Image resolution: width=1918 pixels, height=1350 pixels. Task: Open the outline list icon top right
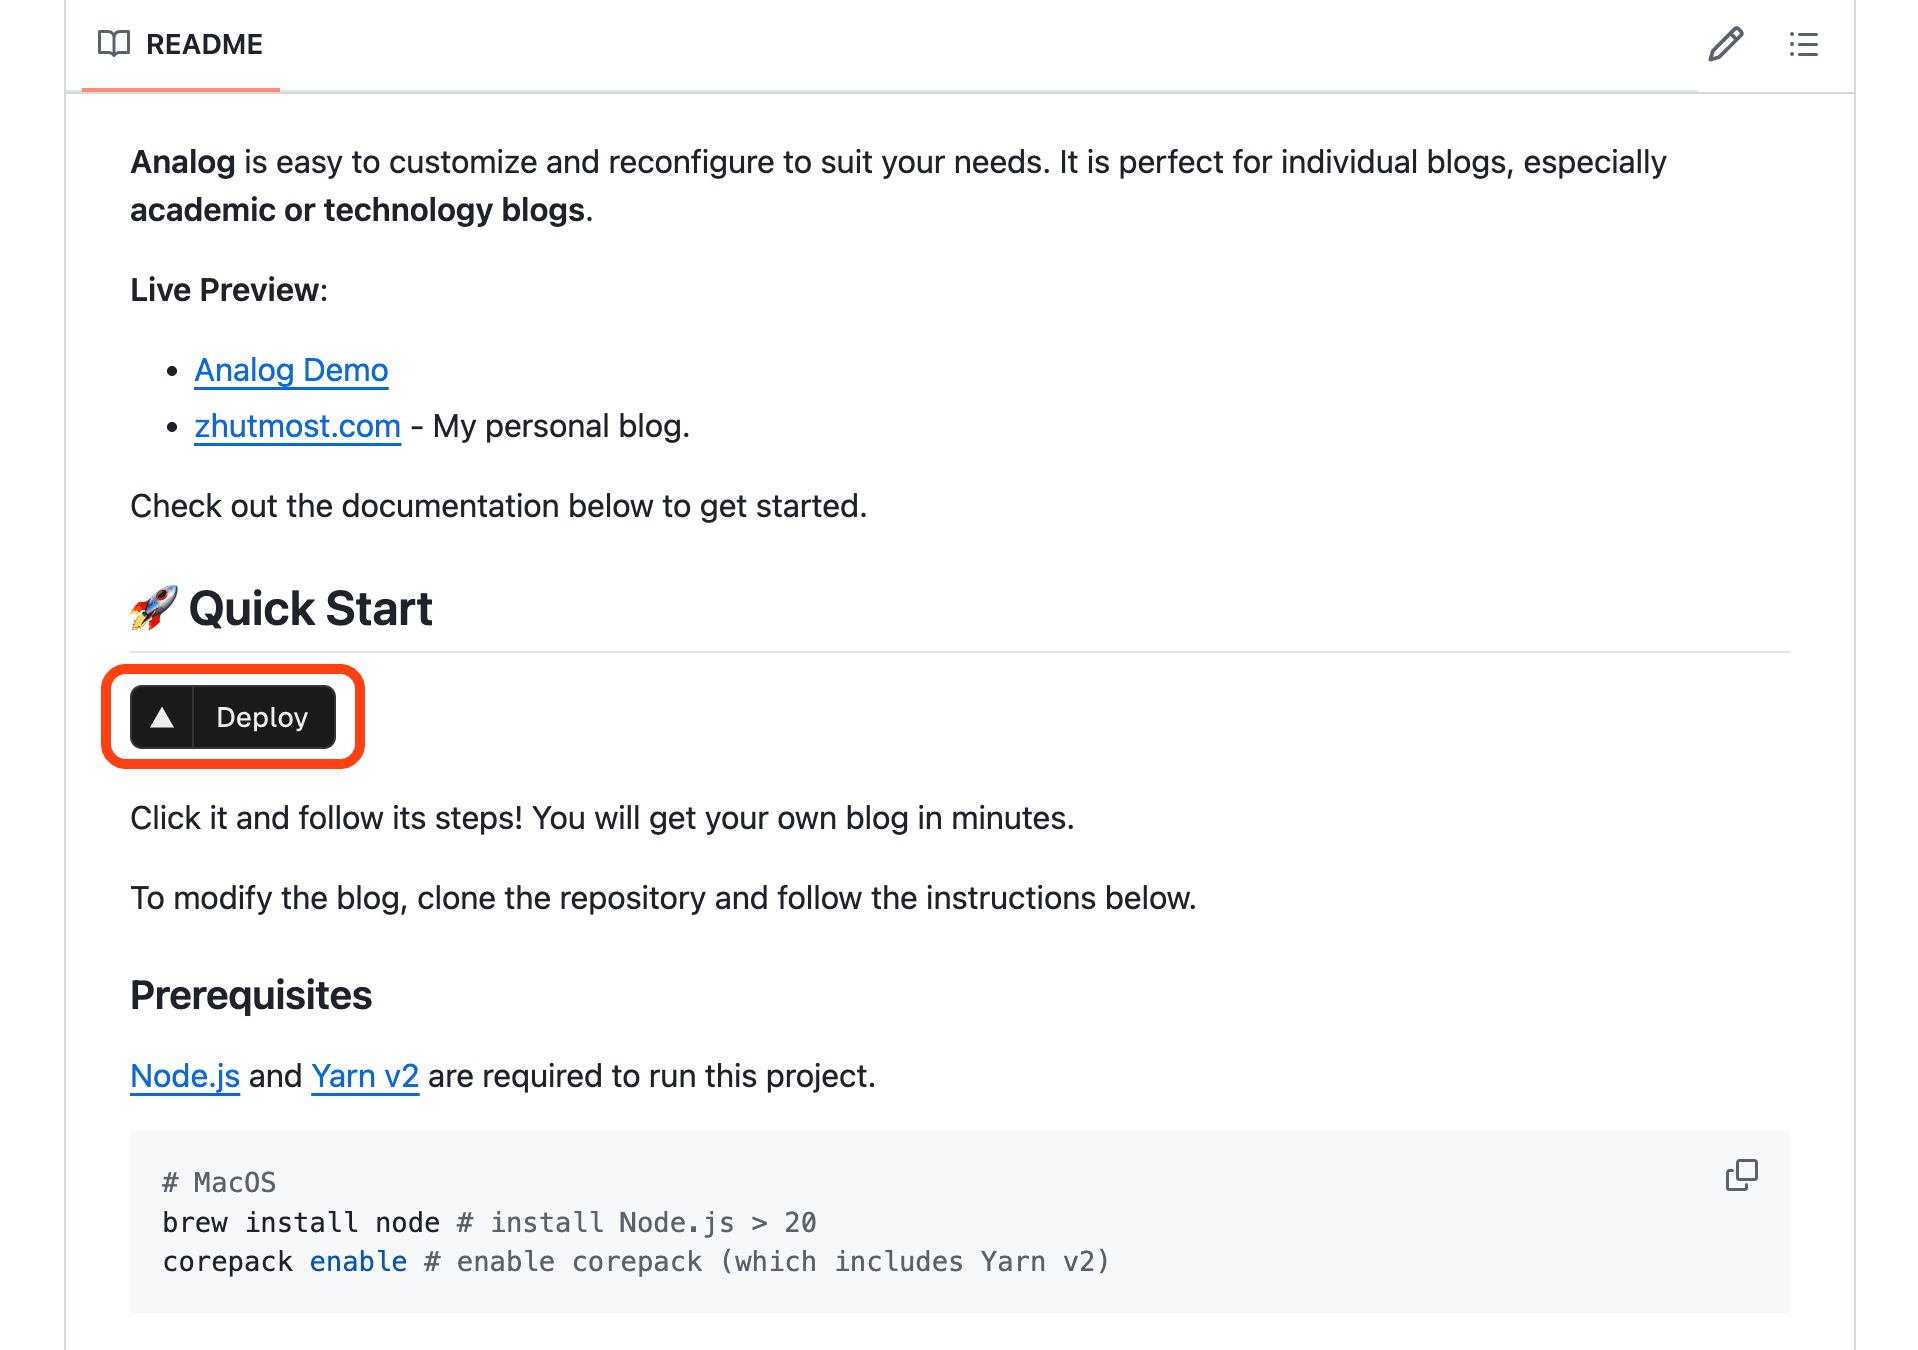[1803, 45]
